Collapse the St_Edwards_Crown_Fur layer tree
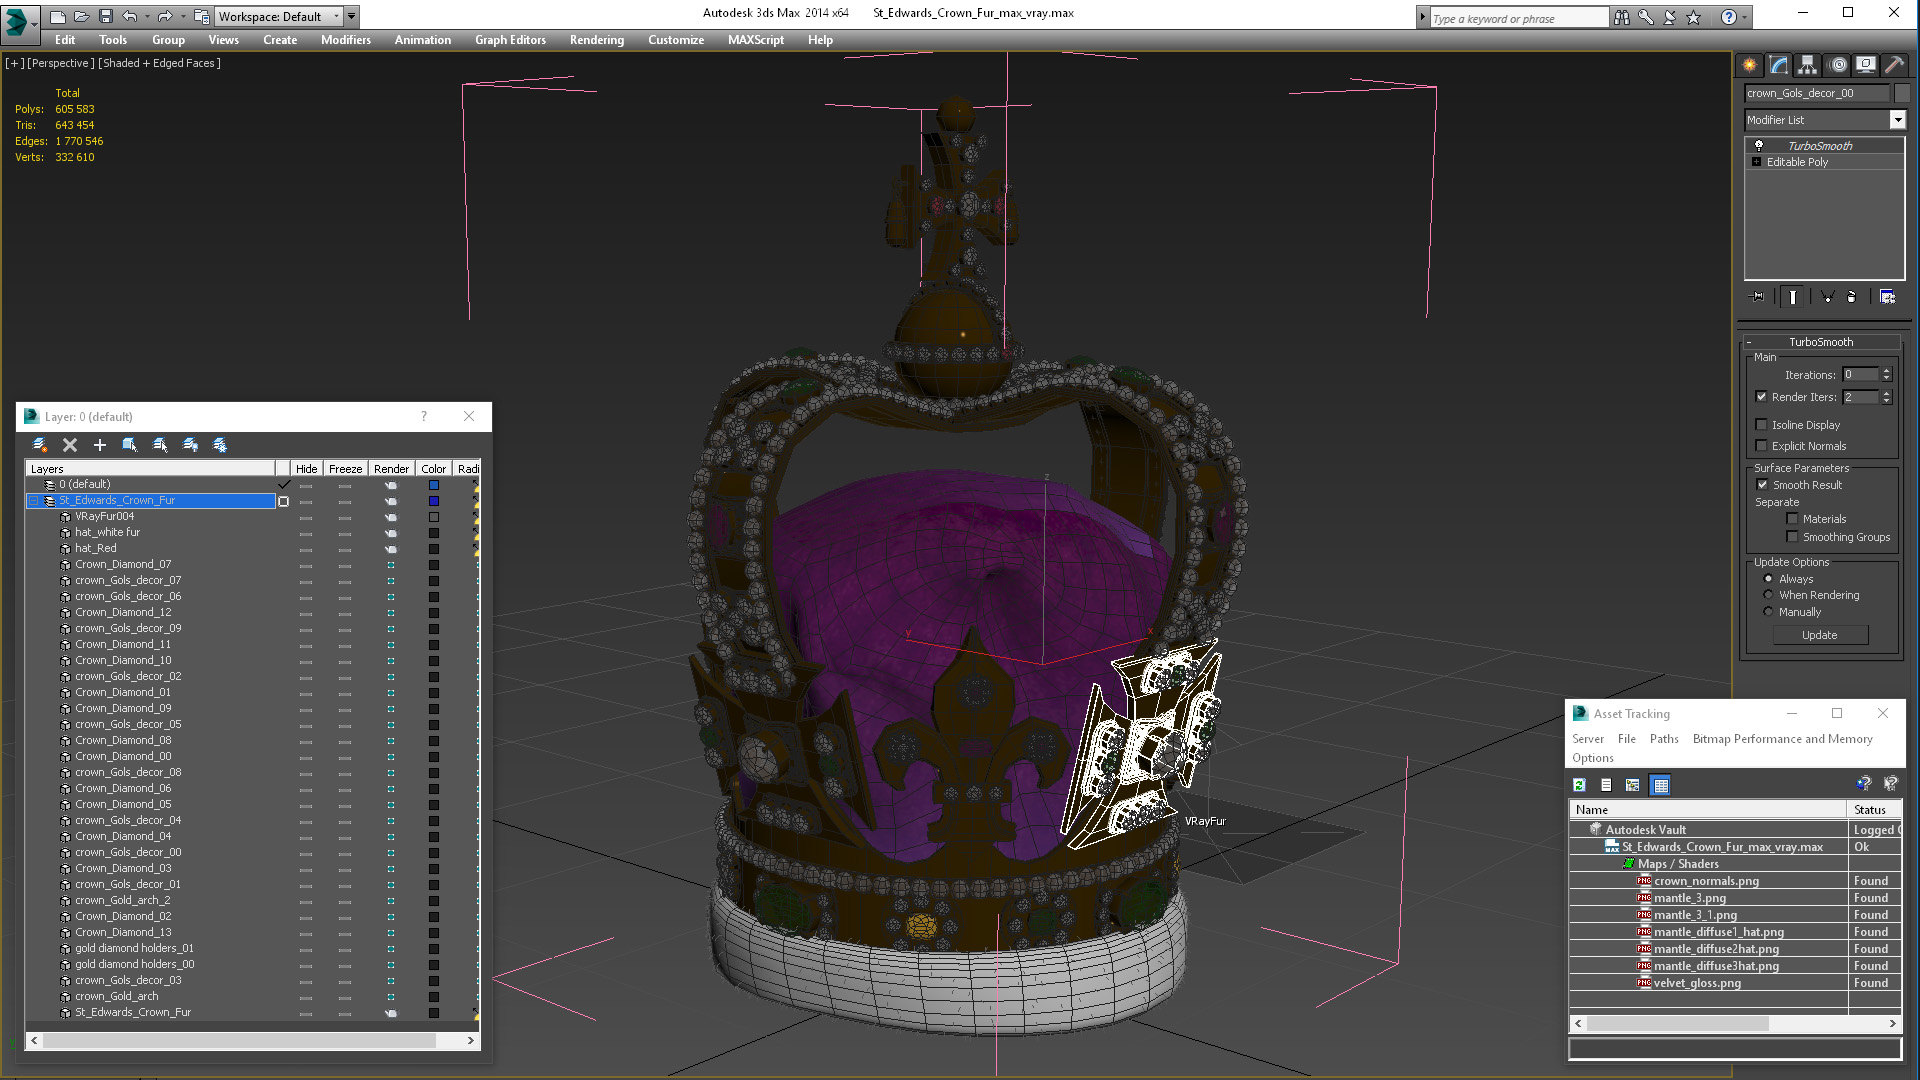This screenshot has height=1080, width=1920. click(x=34, y=501)
